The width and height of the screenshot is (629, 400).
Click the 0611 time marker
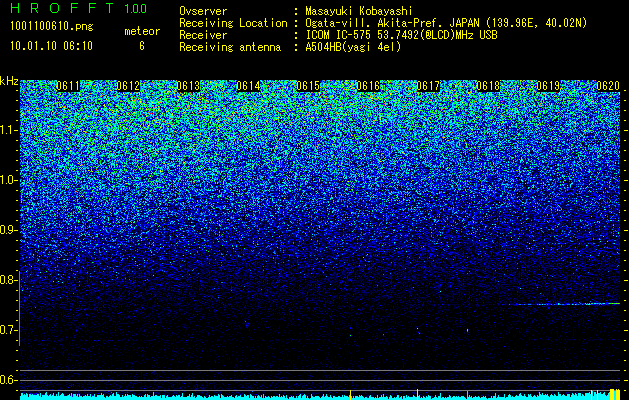[x=68, y=86]
